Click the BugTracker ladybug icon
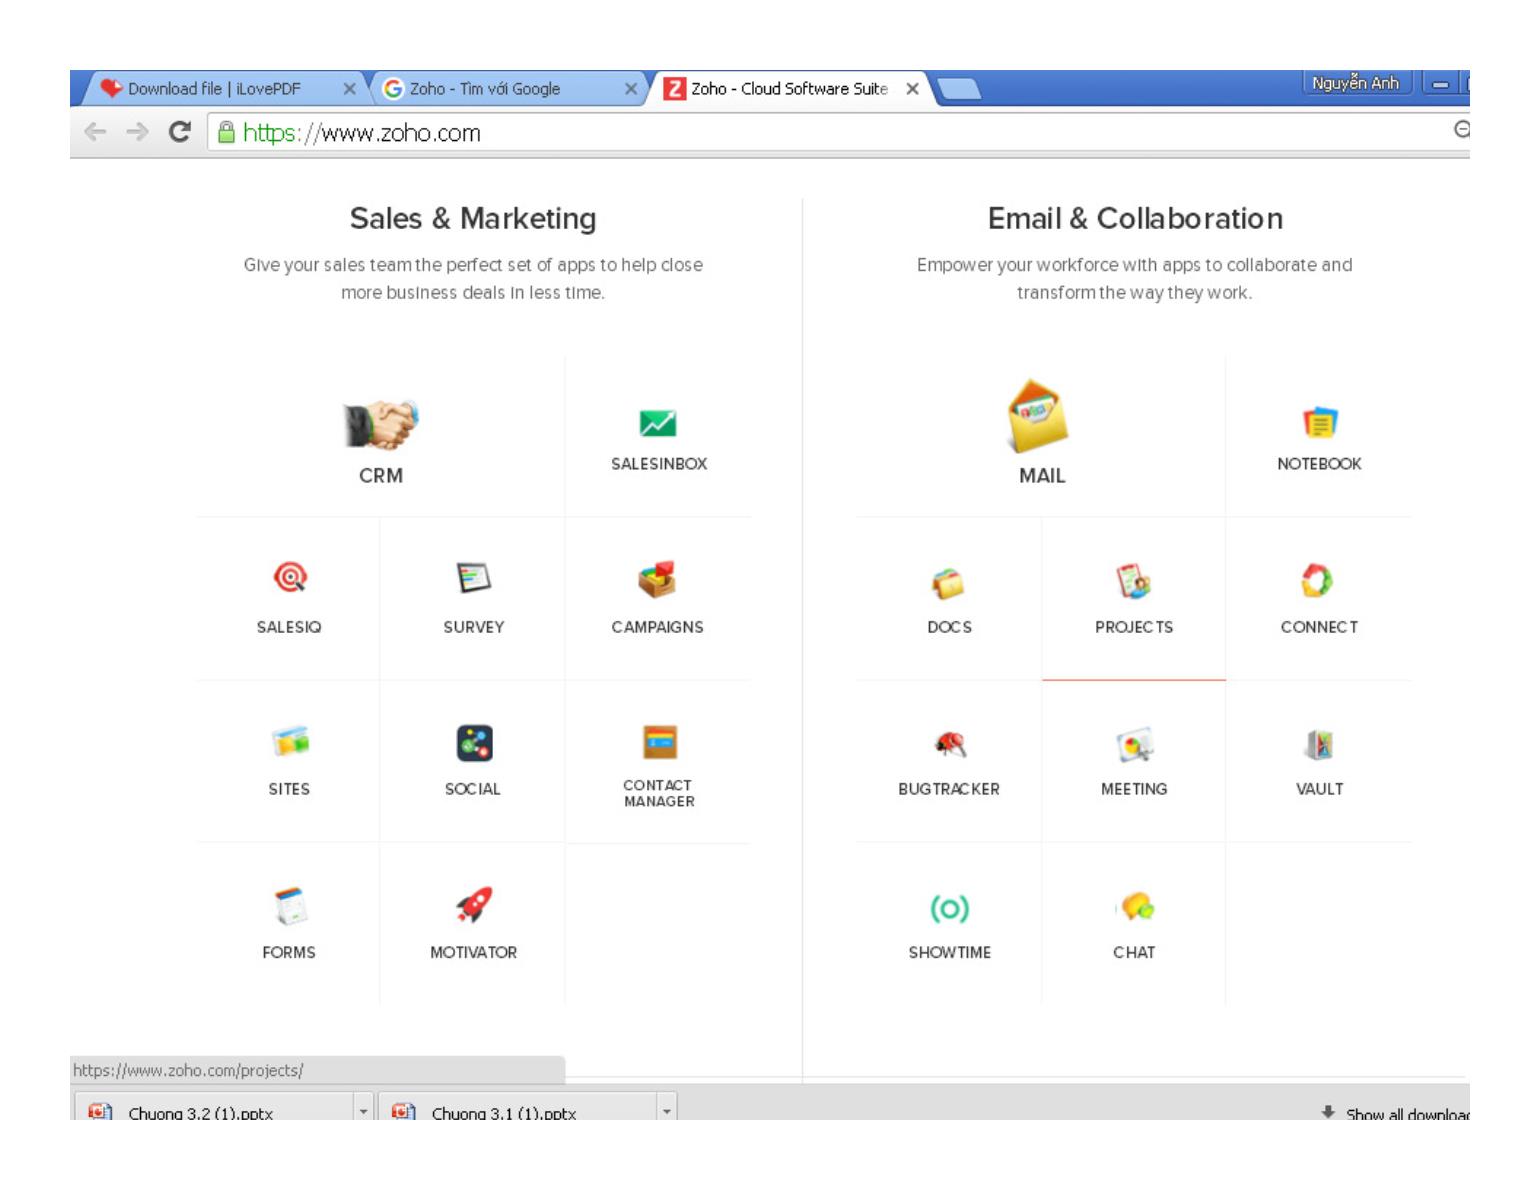Viewport: 1539px width, 1189px height. click(x=950, y=743)
